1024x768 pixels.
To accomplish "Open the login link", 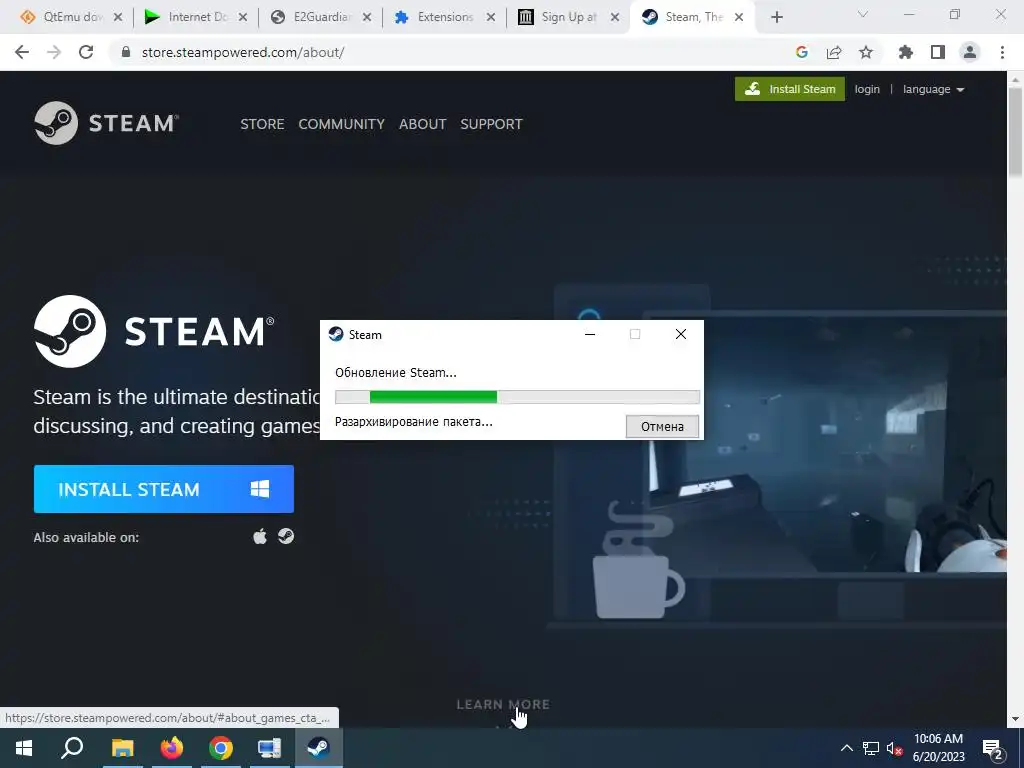I will [867, 89].
